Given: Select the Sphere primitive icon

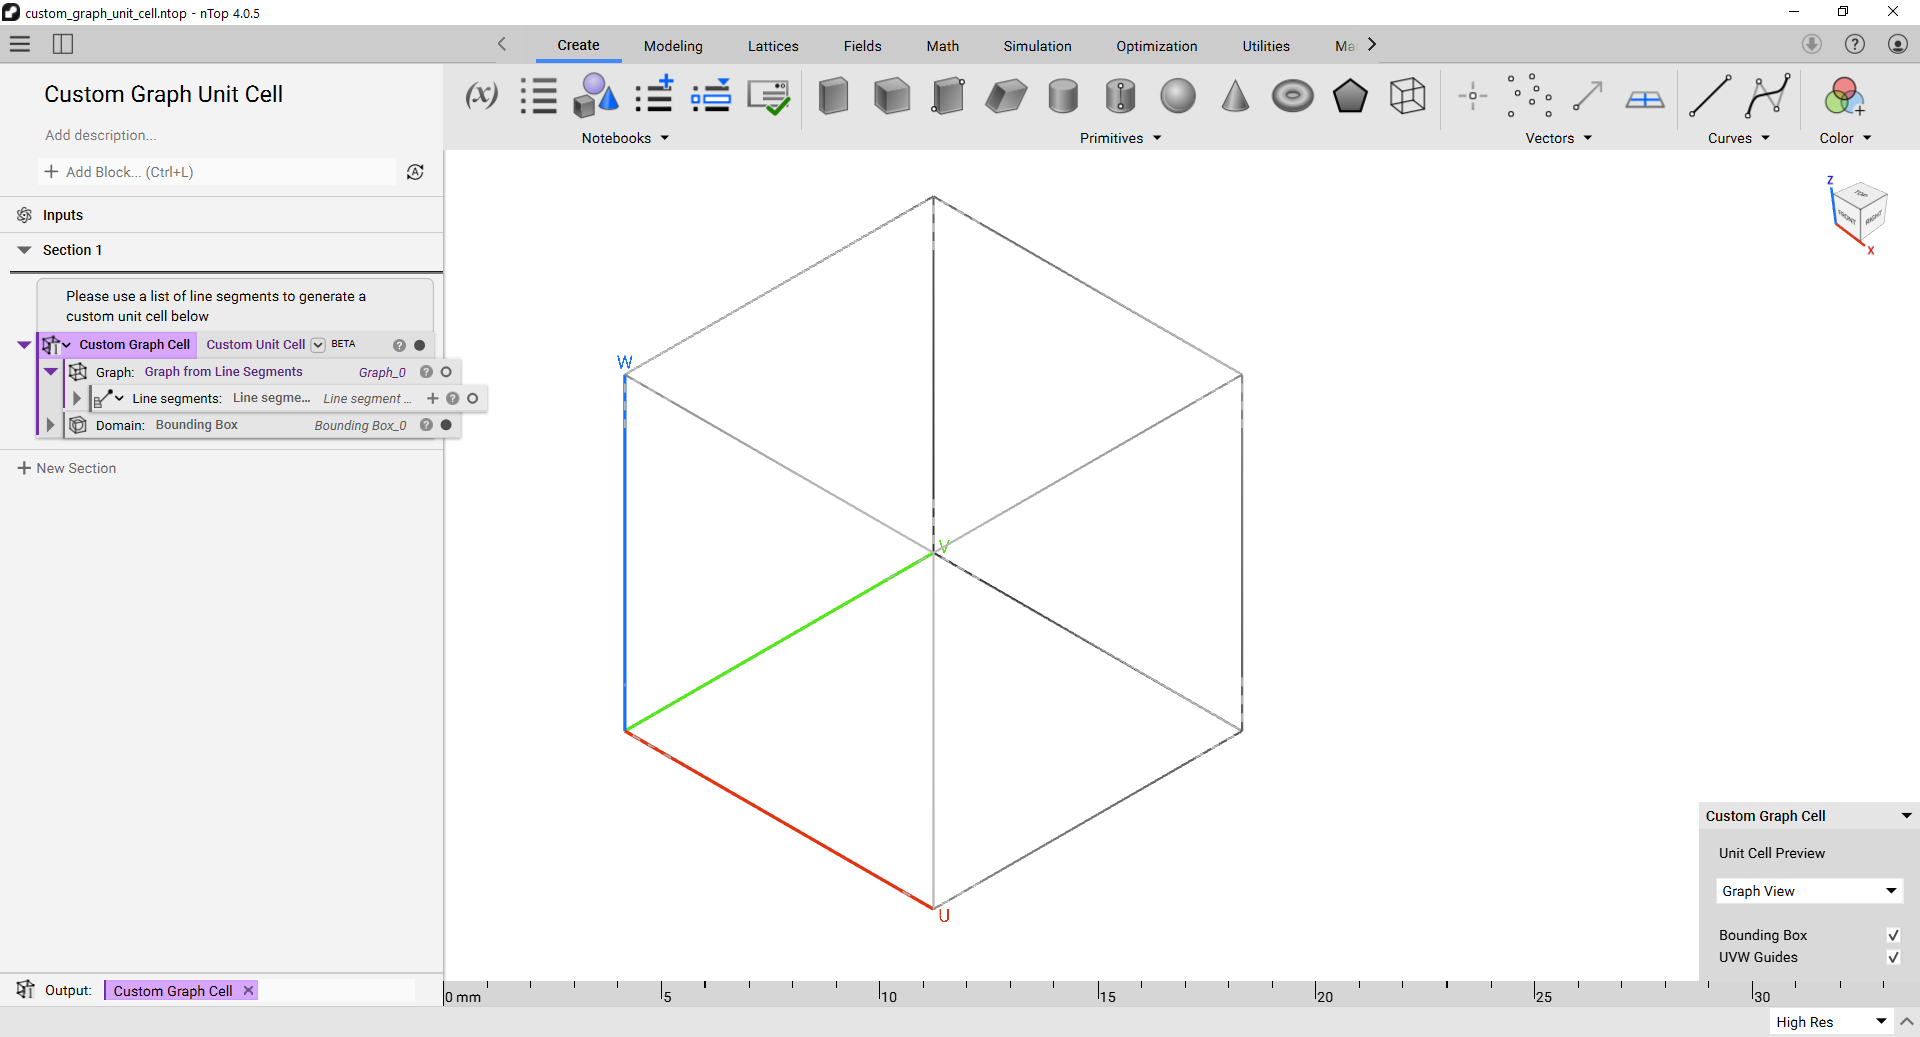Looking at the screenshot, I should coord(1178,96).
